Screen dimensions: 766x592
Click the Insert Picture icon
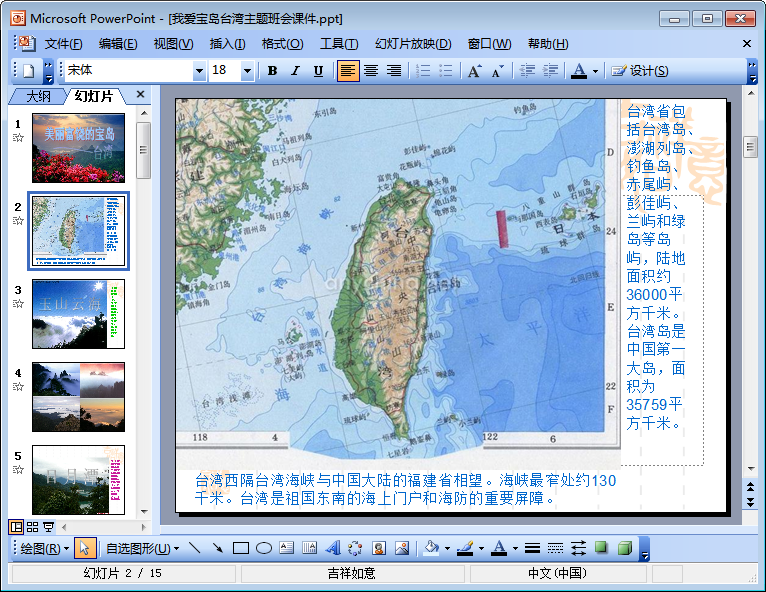[402, 548]
